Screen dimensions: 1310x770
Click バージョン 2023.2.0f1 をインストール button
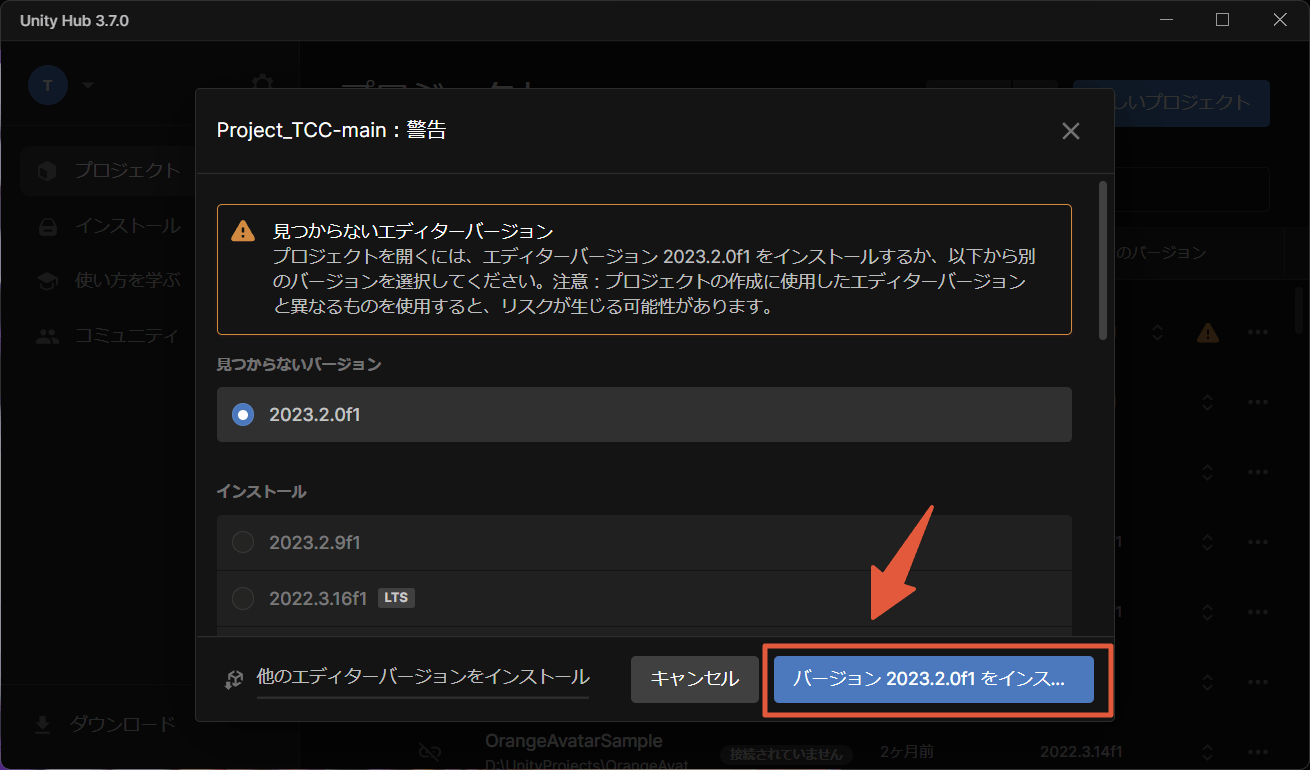[x=934, y=679]
